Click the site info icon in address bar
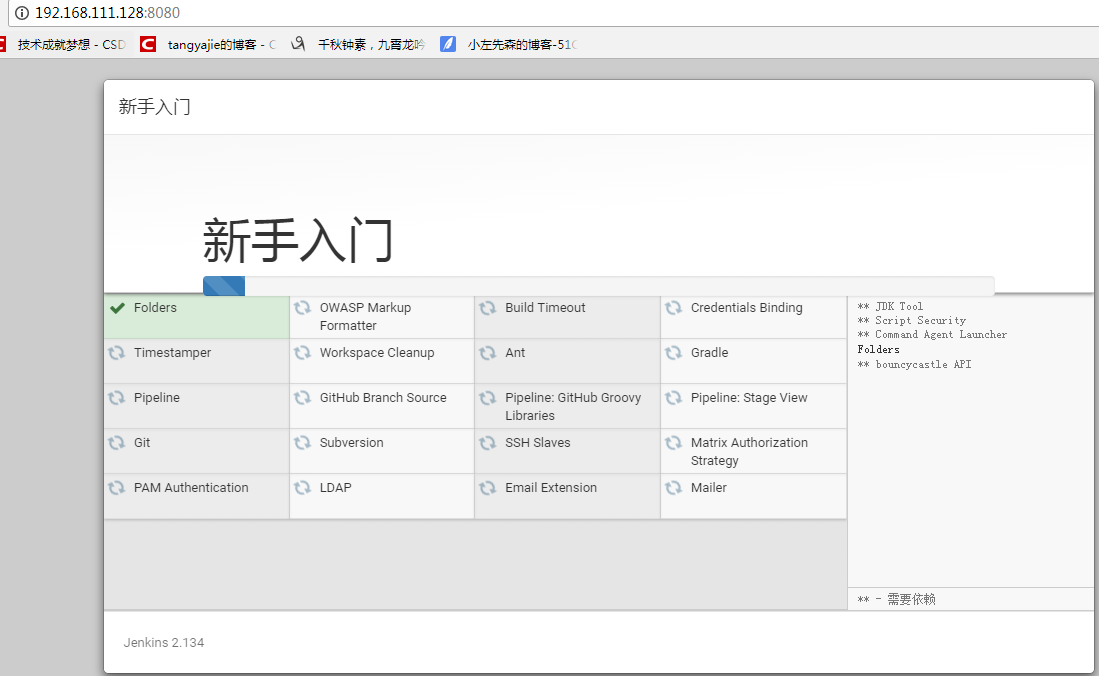 (x=21, y=13)
